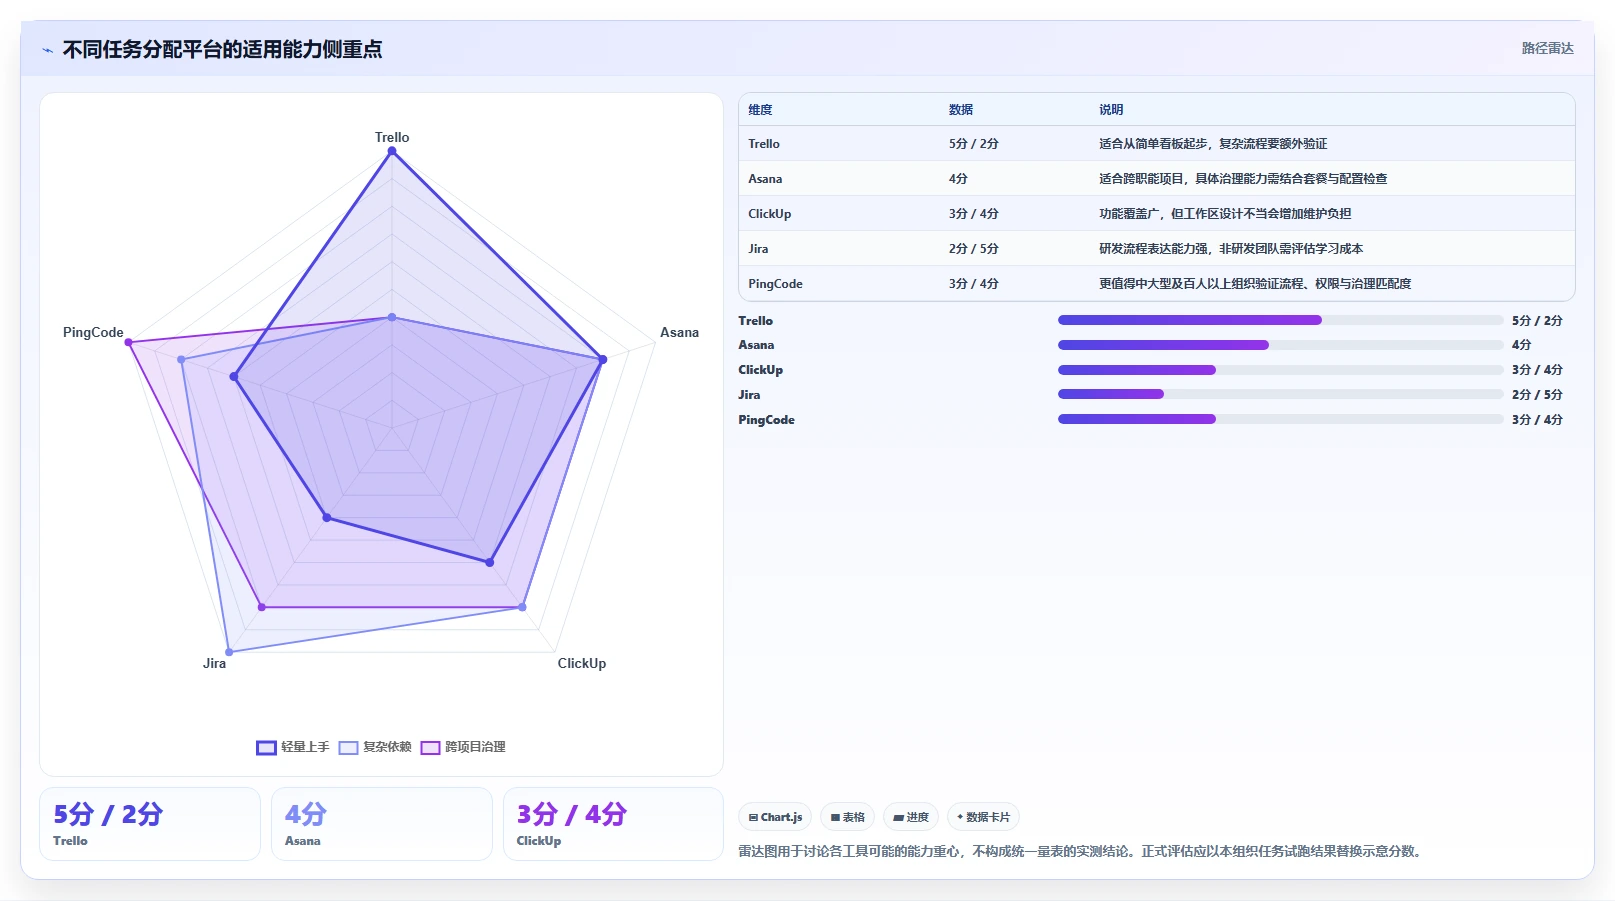Open the ClickUp 3分 / 4分 stat card

613,824
